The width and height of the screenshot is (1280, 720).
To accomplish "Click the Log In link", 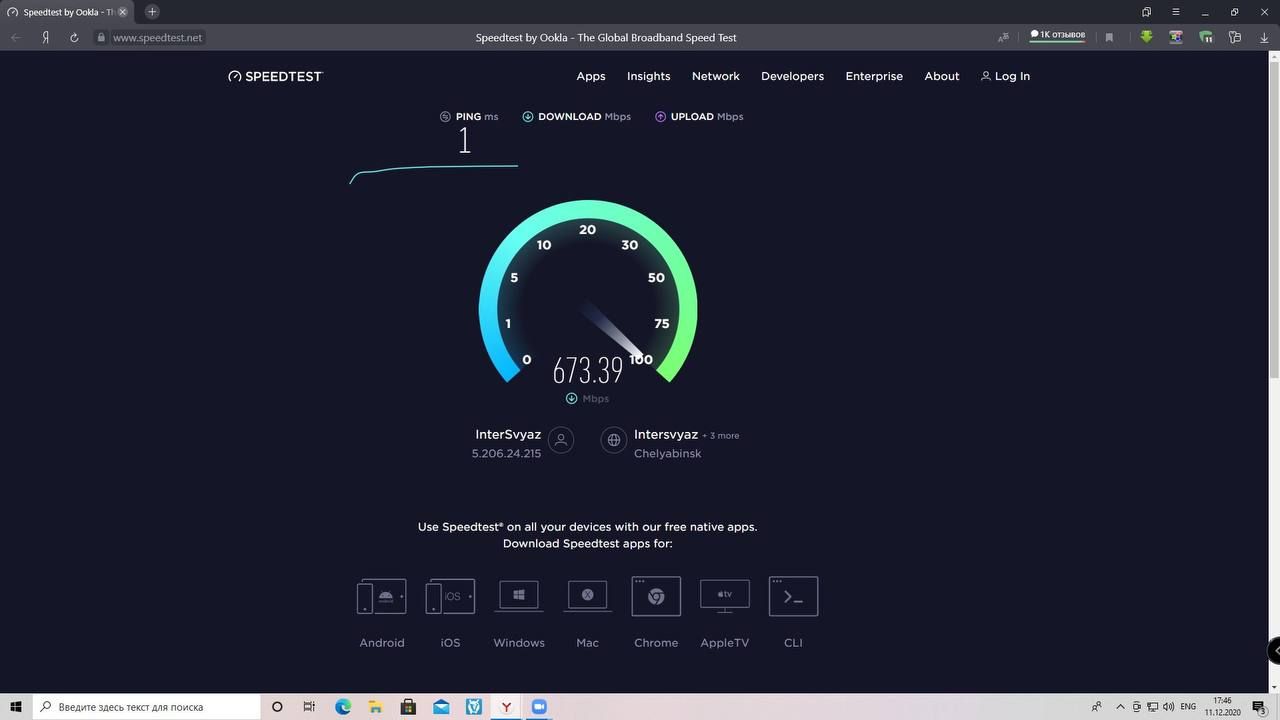I will (x=1005, y=76).
